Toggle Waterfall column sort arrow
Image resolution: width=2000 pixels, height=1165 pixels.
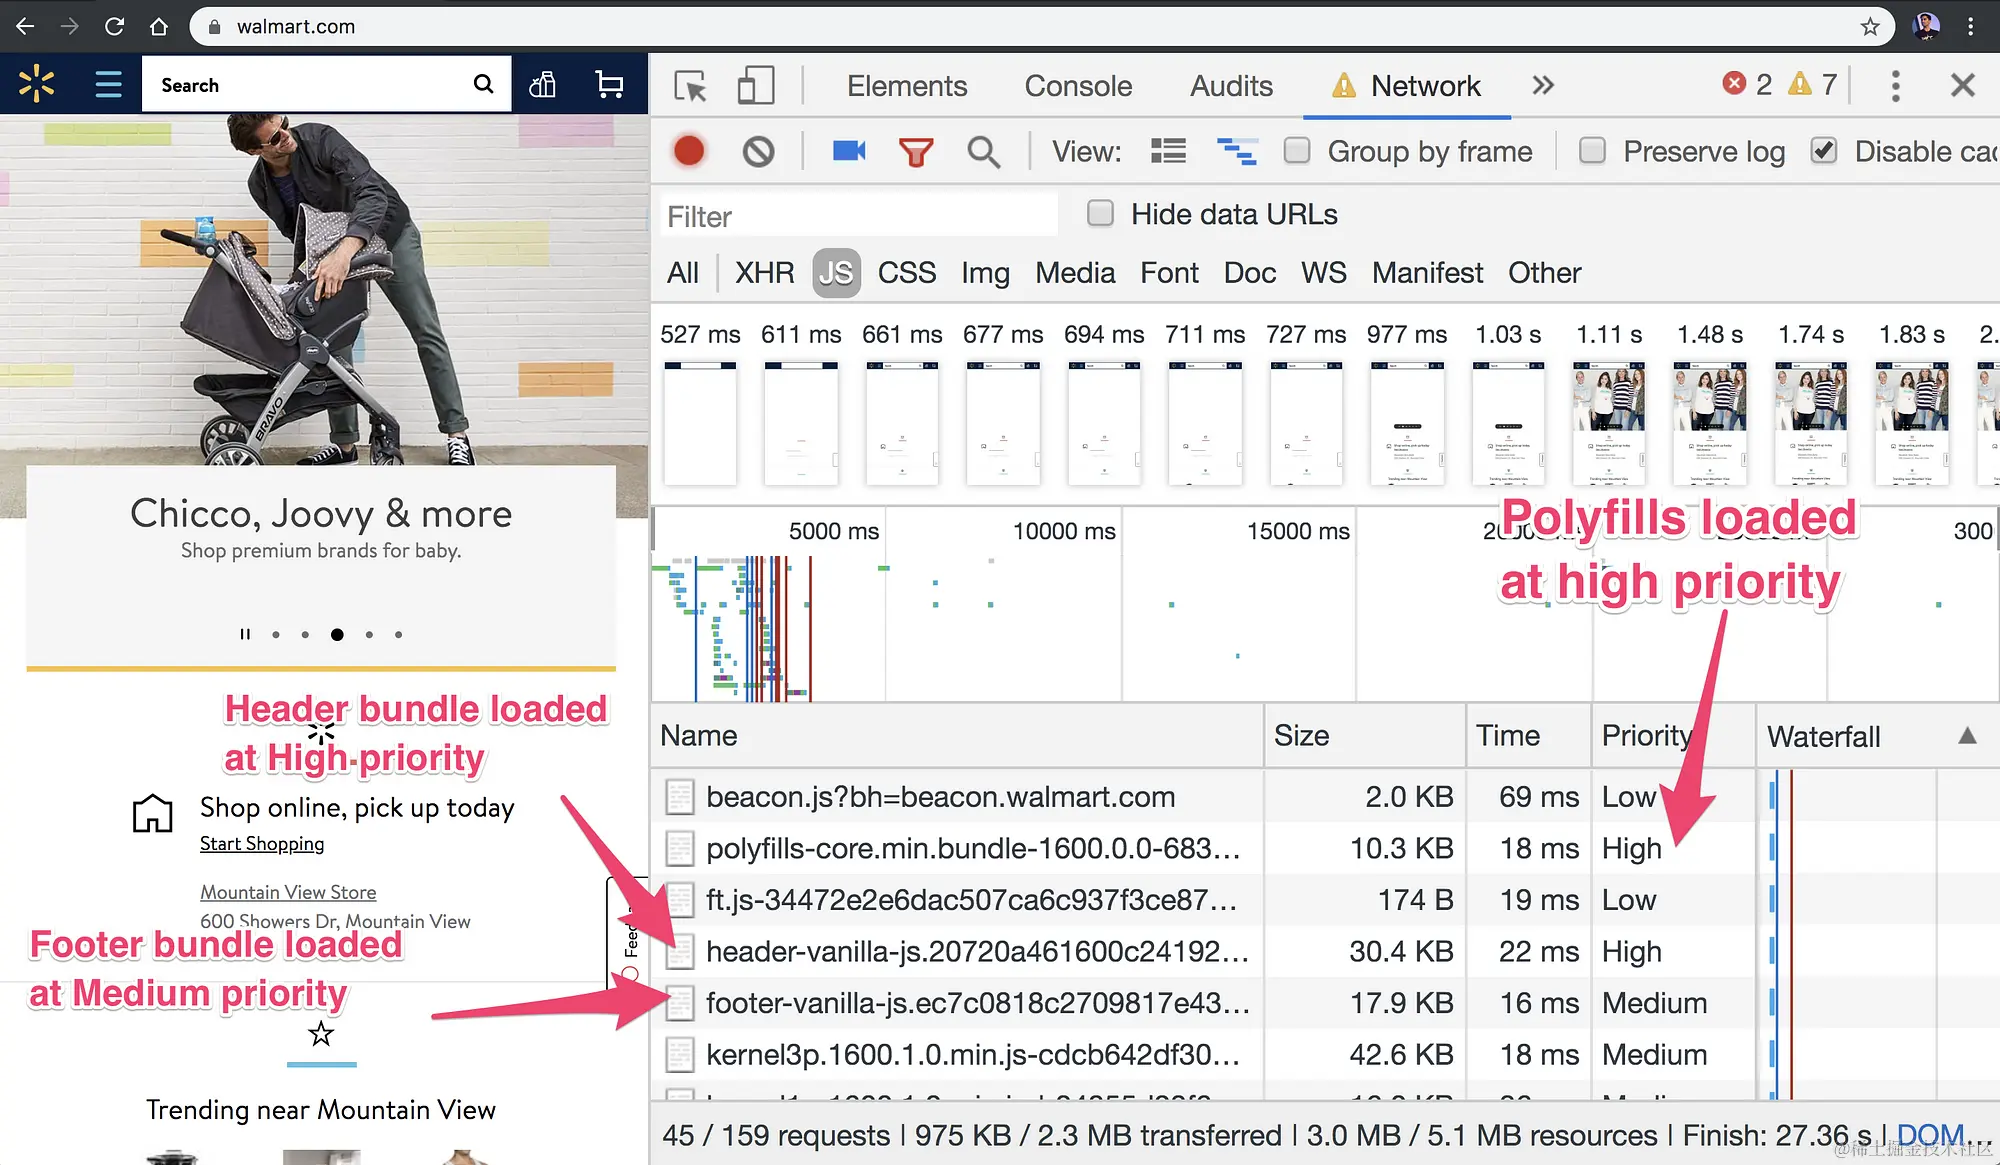click(x=1967, y=736)
